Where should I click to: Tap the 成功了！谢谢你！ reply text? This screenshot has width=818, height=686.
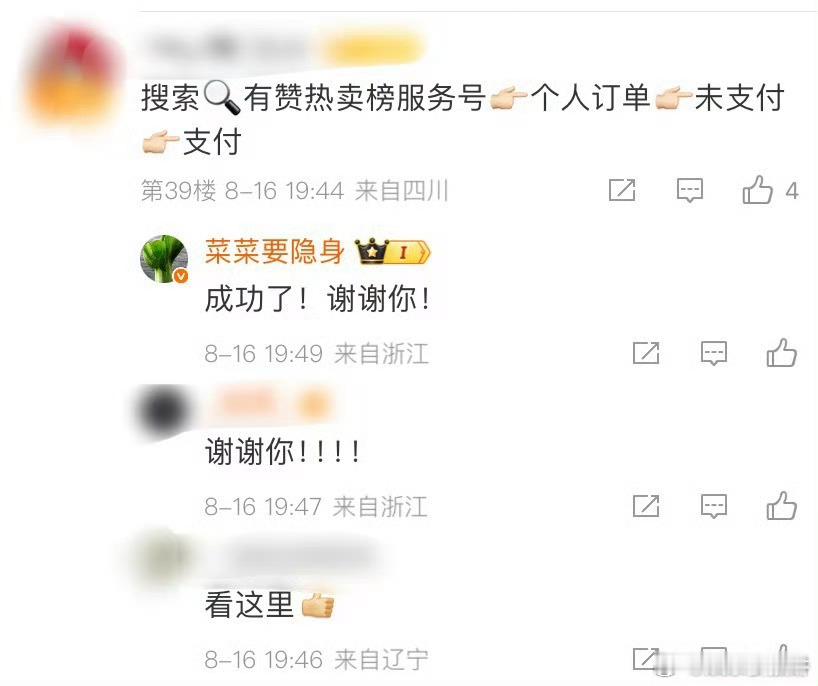tap(318, 299)
